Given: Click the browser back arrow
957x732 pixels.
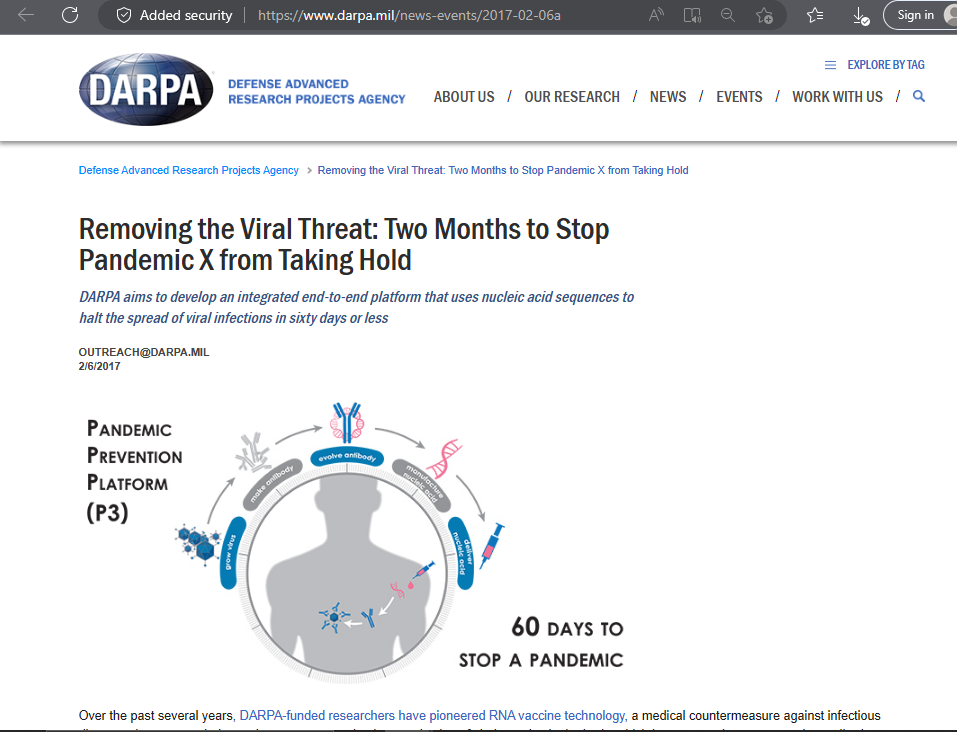Looking at the screenshot, I should coord(26,15).
